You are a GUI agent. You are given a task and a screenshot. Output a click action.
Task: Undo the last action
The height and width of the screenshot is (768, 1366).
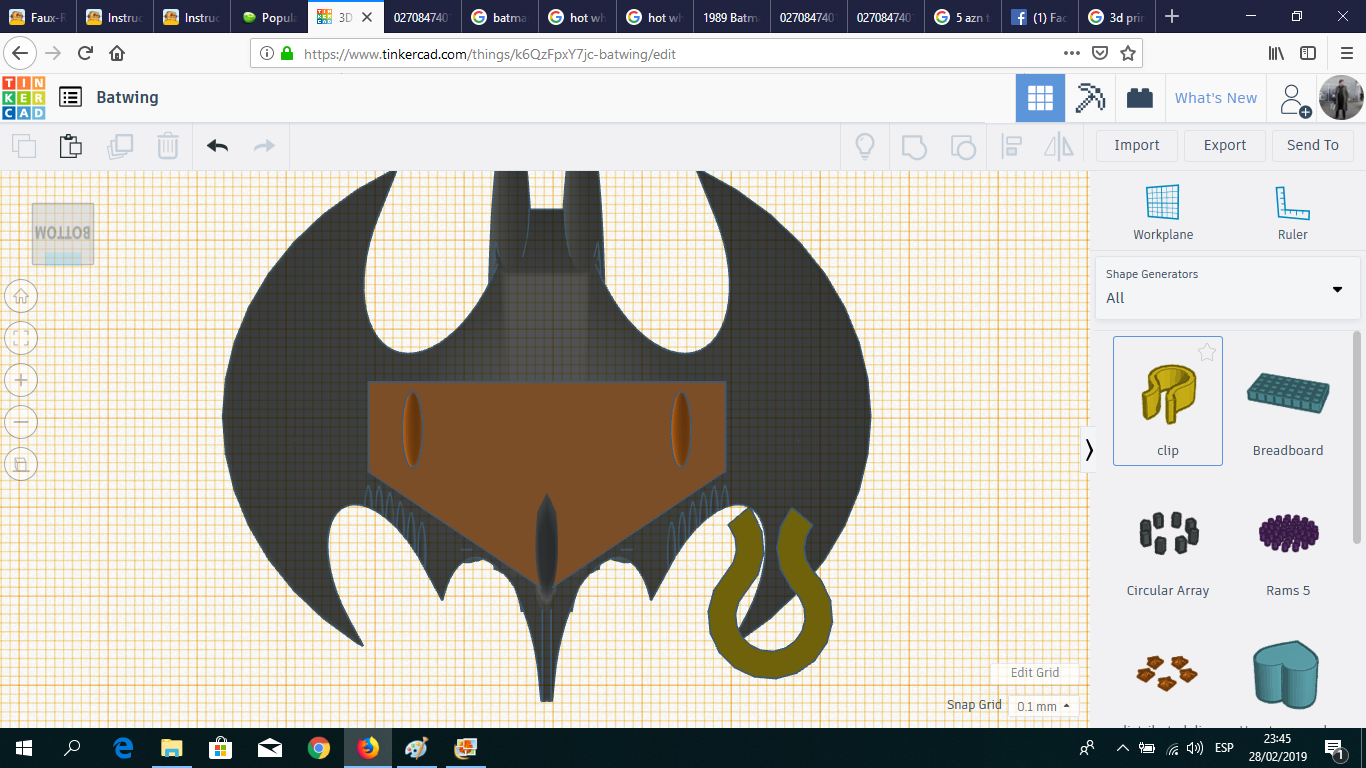217,146
